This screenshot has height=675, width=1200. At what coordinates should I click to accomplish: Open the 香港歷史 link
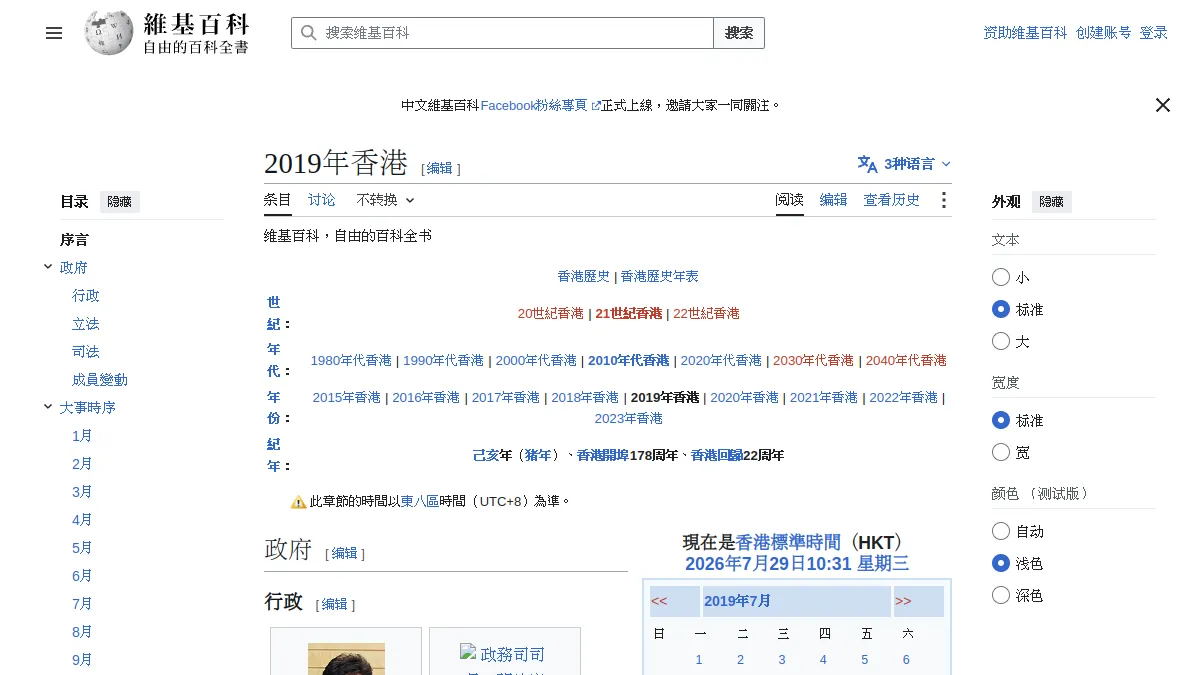[x=584, y=276]
